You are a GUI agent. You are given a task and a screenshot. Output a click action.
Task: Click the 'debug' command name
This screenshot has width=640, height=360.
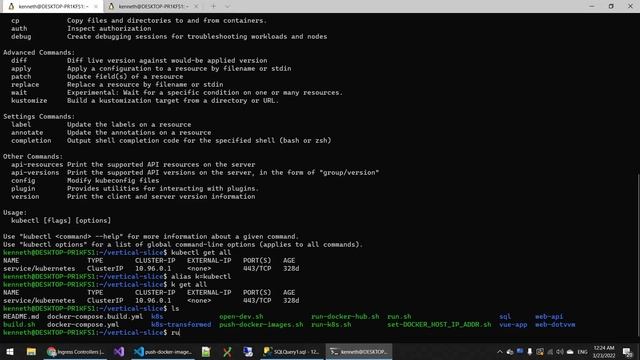[21, 36]
